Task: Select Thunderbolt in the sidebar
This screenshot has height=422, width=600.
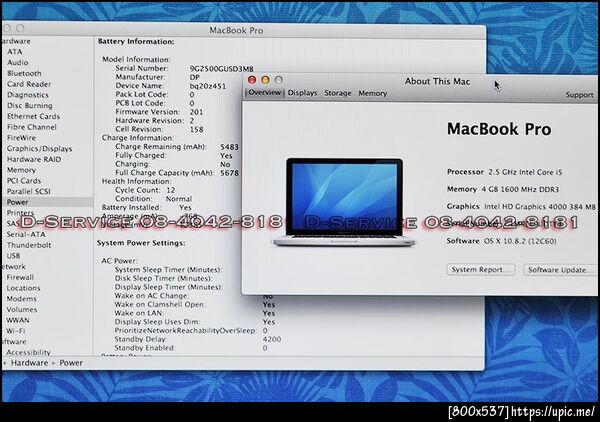Action: tap(29, 245)
